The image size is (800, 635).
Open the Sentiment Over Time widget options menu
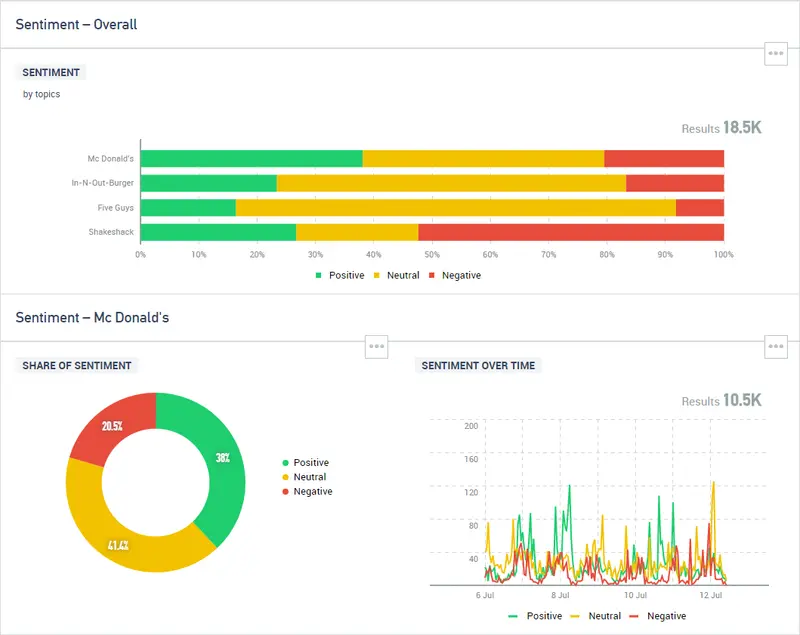point(776,346)
